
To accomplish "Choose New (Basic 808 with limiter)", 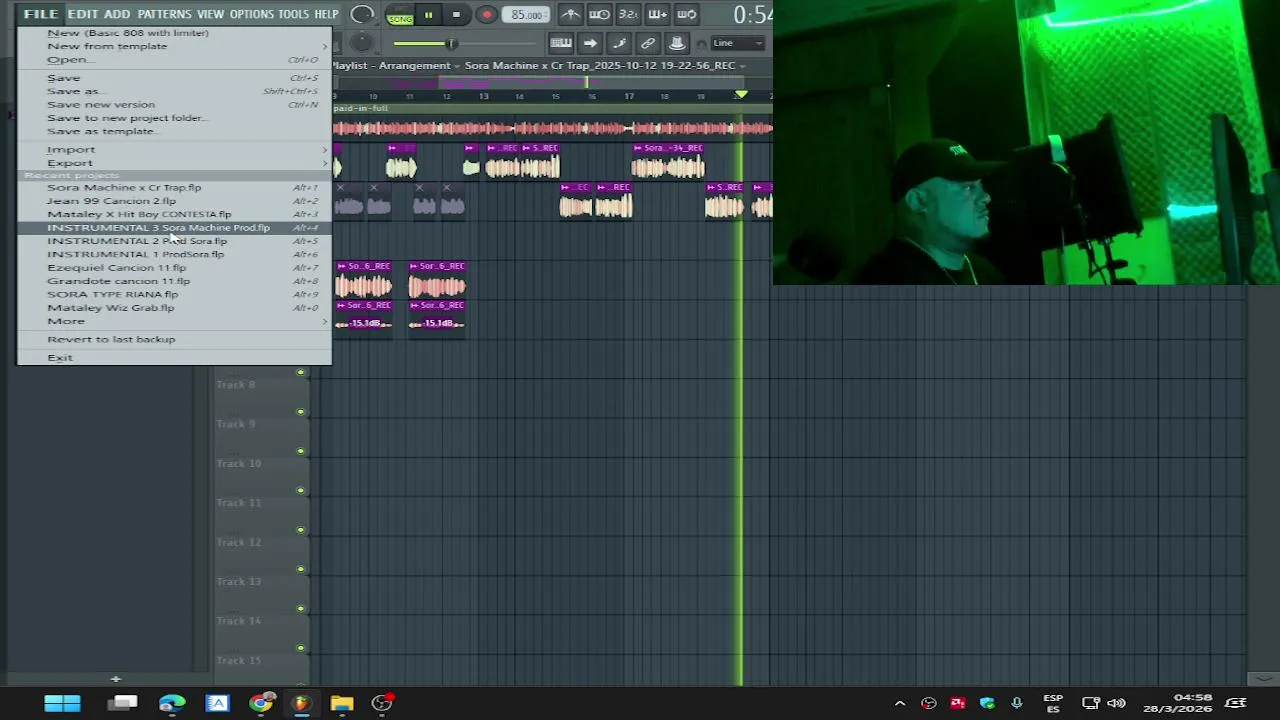I will click(x=174, y=33).
